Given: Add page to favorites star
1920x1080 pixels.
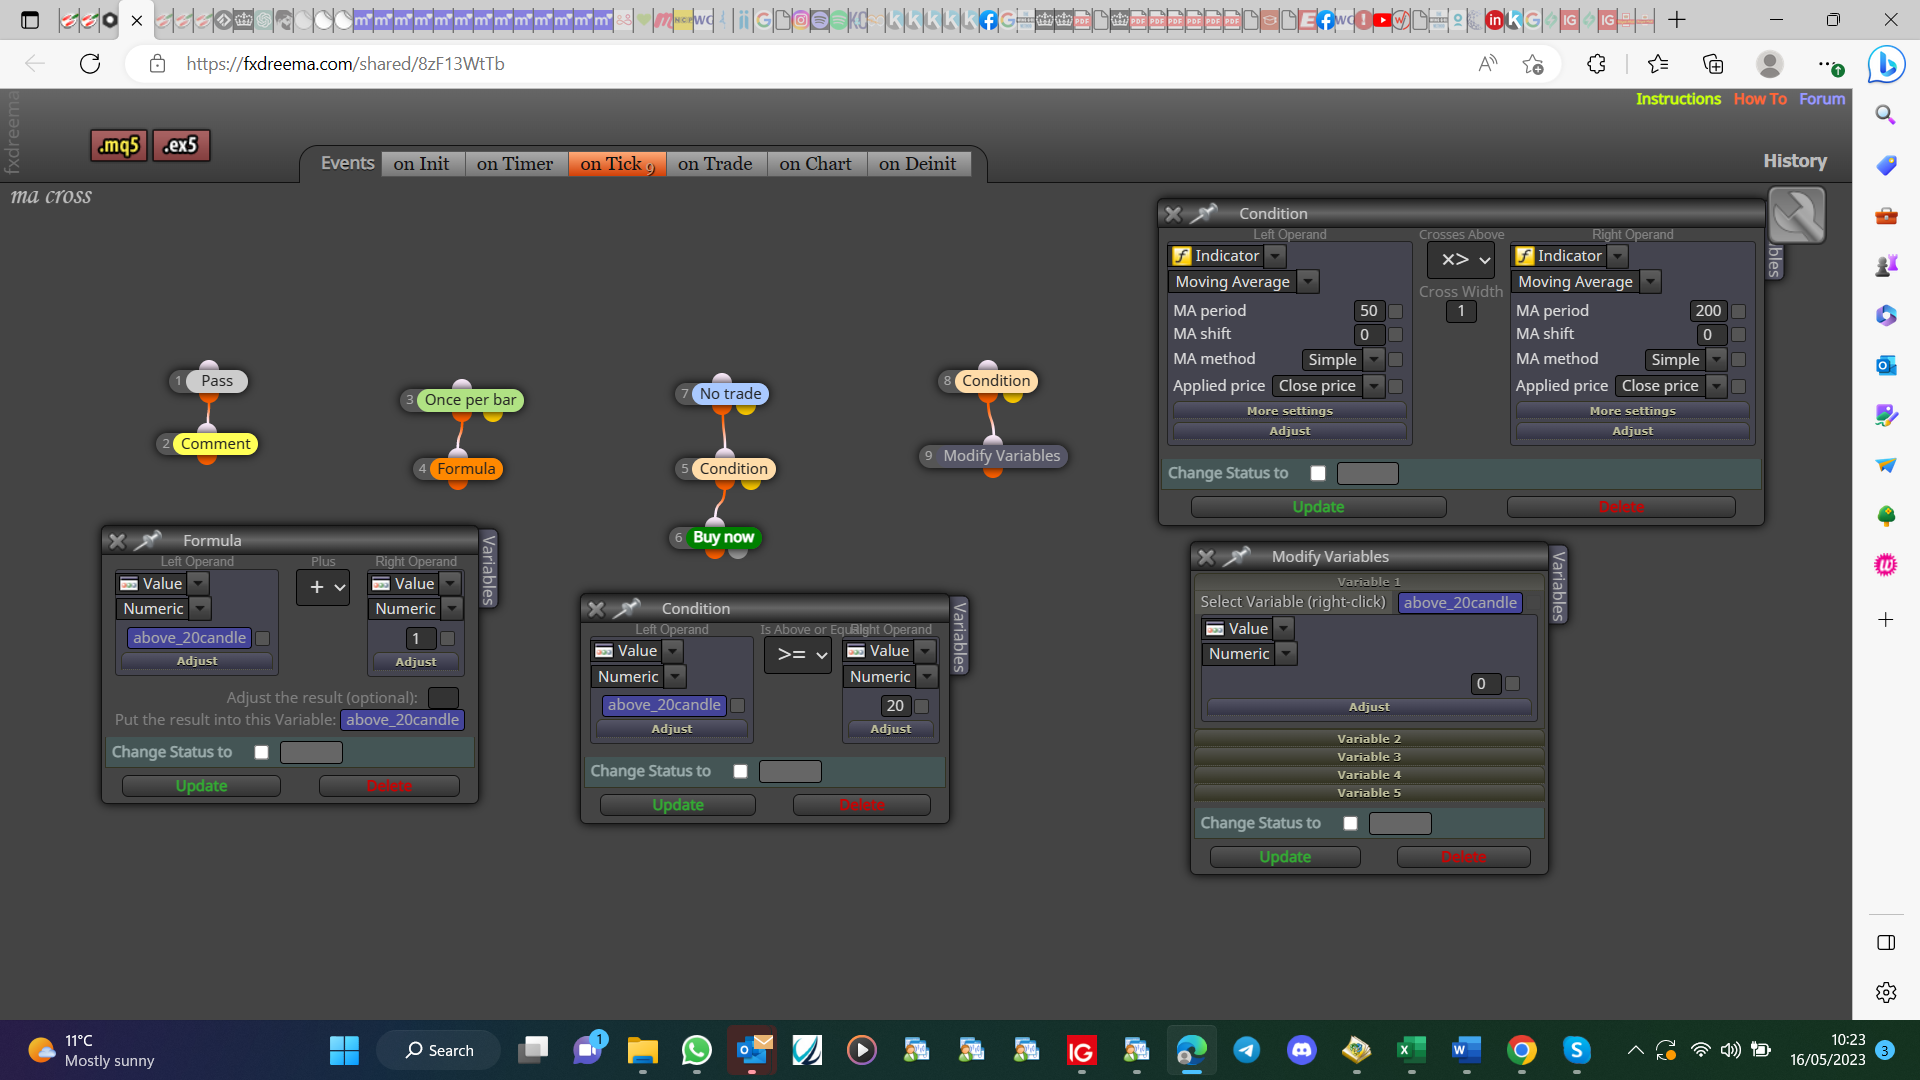Looking at the screenshot, I should tap(1533, 64).
